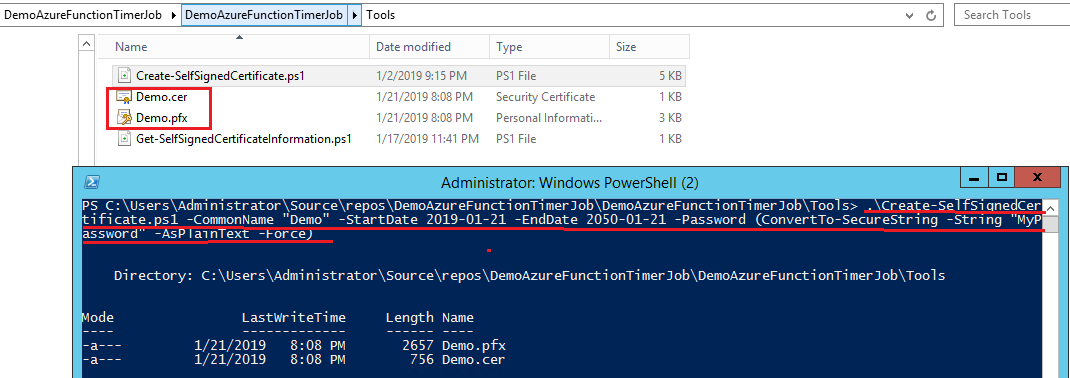Click the 1/2/2019 9:15 PM date cell
The width and height of the screenshot is (1070, 378).
click(x=421, y=76)
